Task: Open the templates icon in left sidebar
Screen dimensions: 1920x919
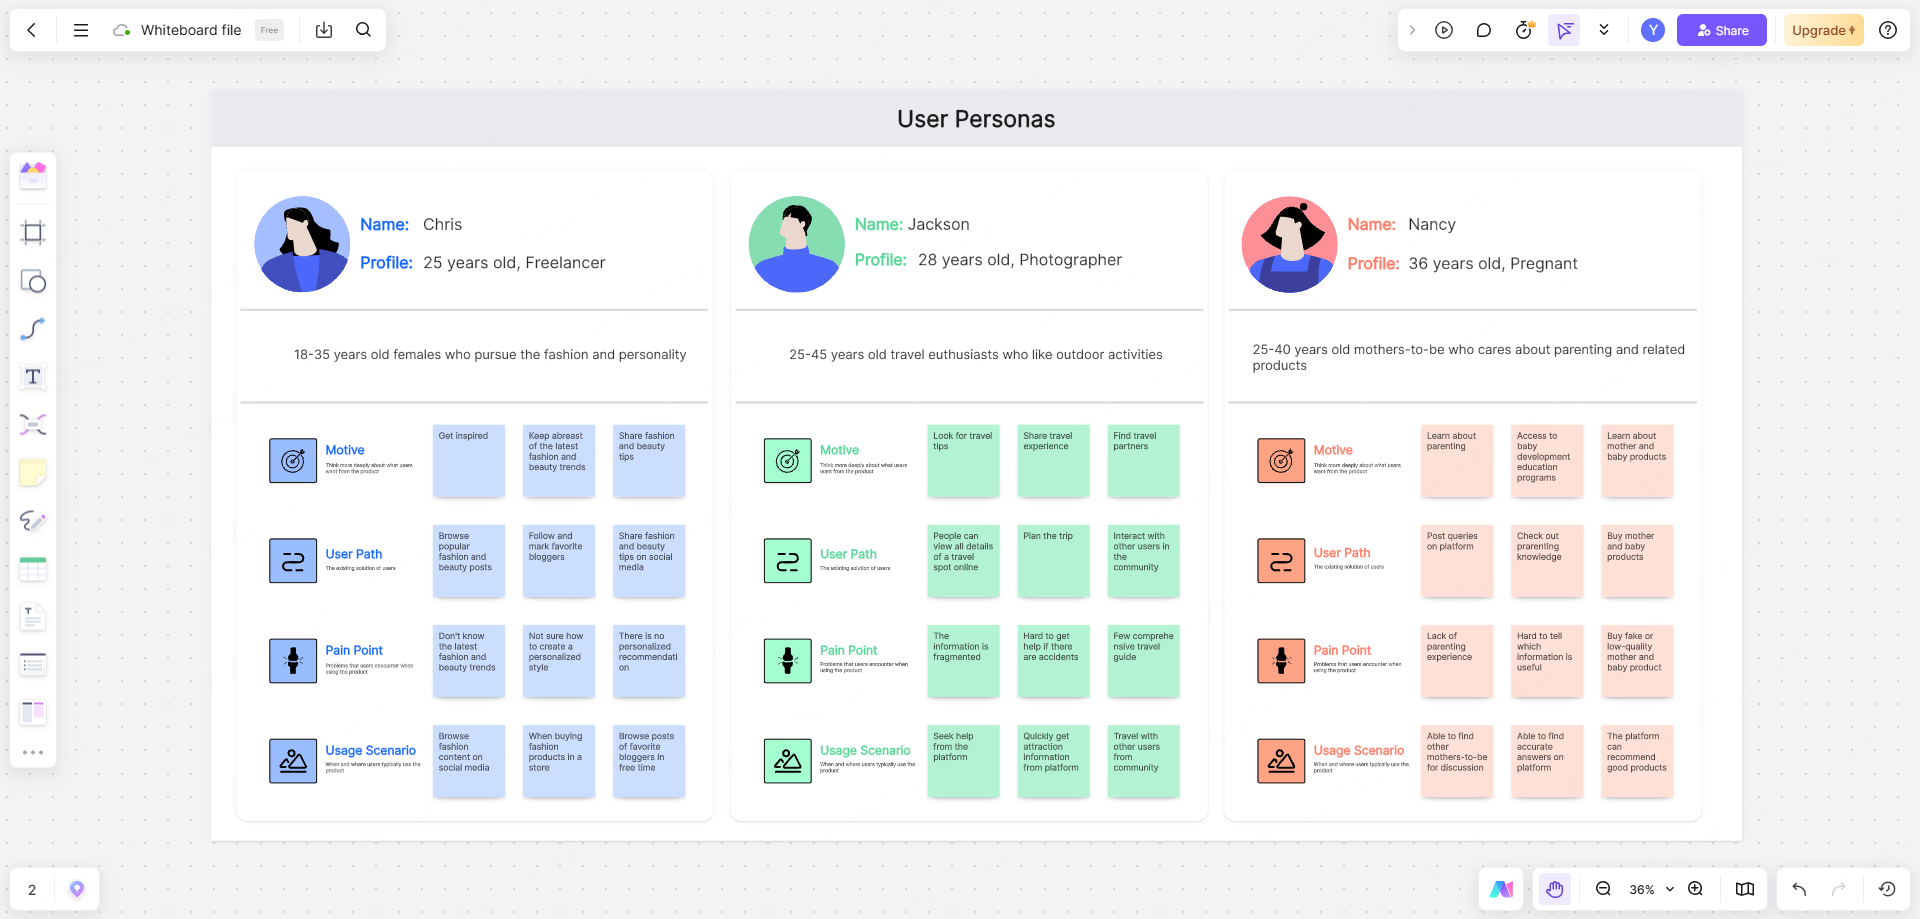Action: click(x=33, y=176)
